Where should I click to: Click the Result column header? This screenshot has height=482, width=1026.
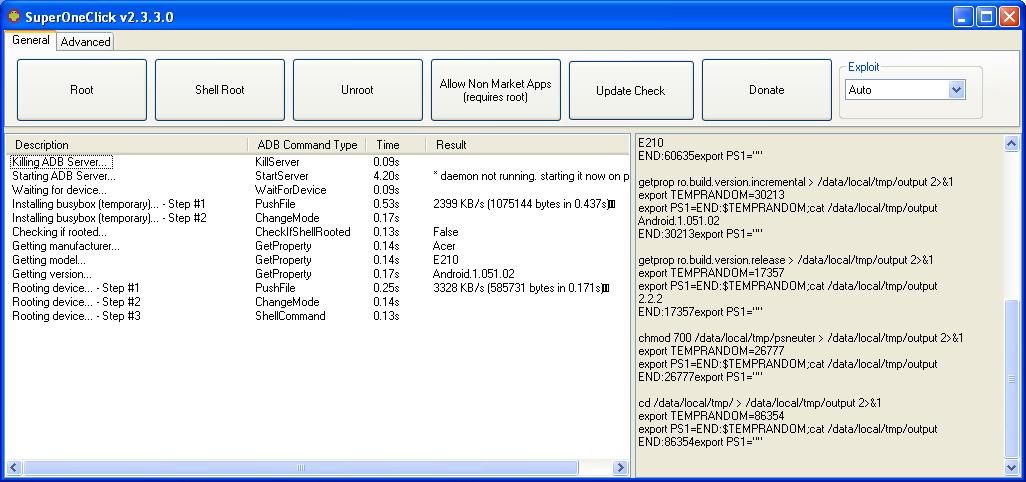tap(527, 145)
